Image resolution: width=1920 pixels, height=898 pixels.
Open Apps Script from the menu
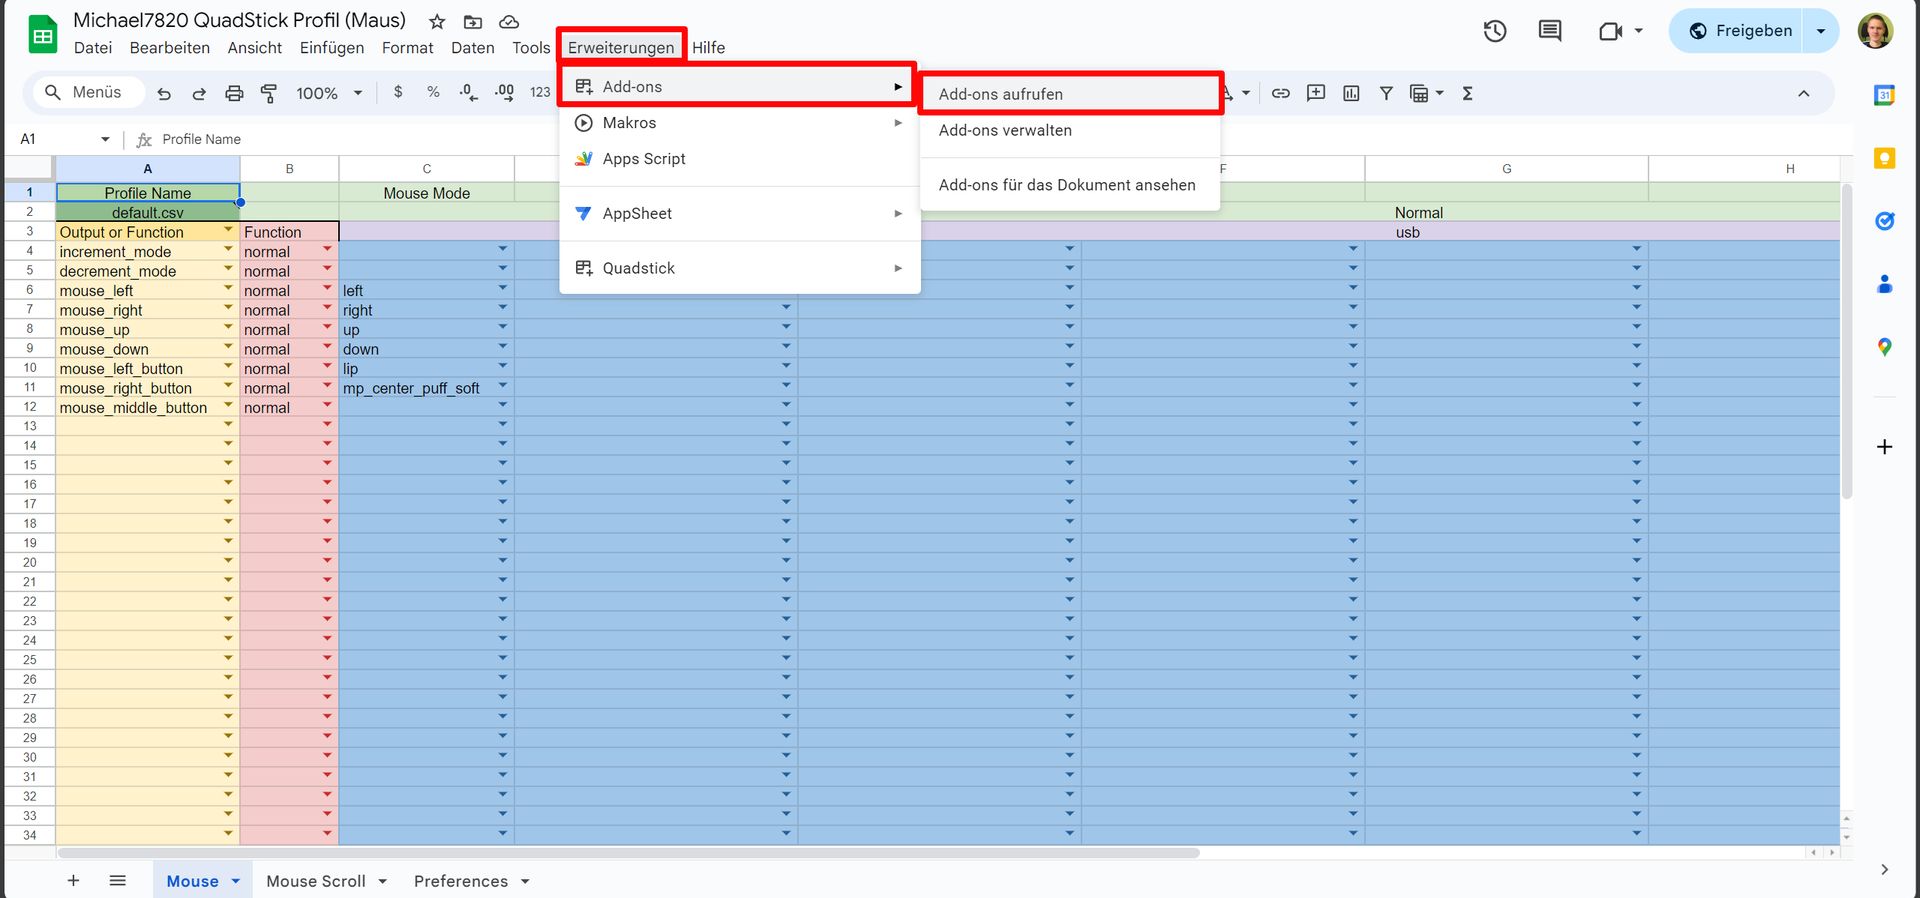pos(644,159)
